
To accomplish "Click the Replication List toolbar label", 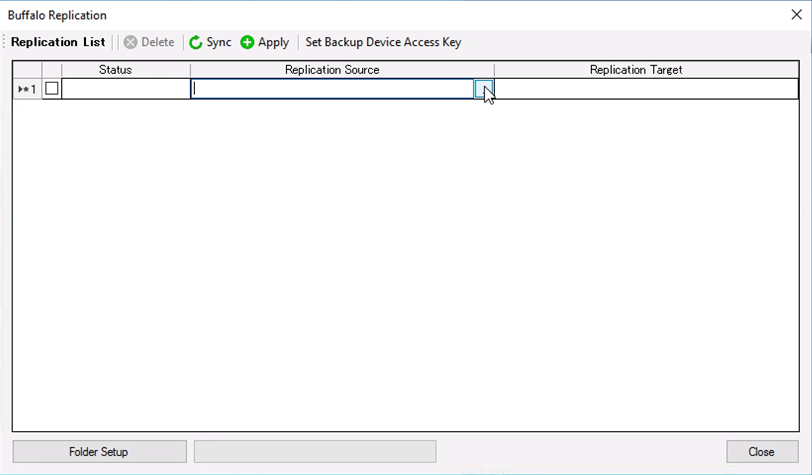I will point(58,42).
